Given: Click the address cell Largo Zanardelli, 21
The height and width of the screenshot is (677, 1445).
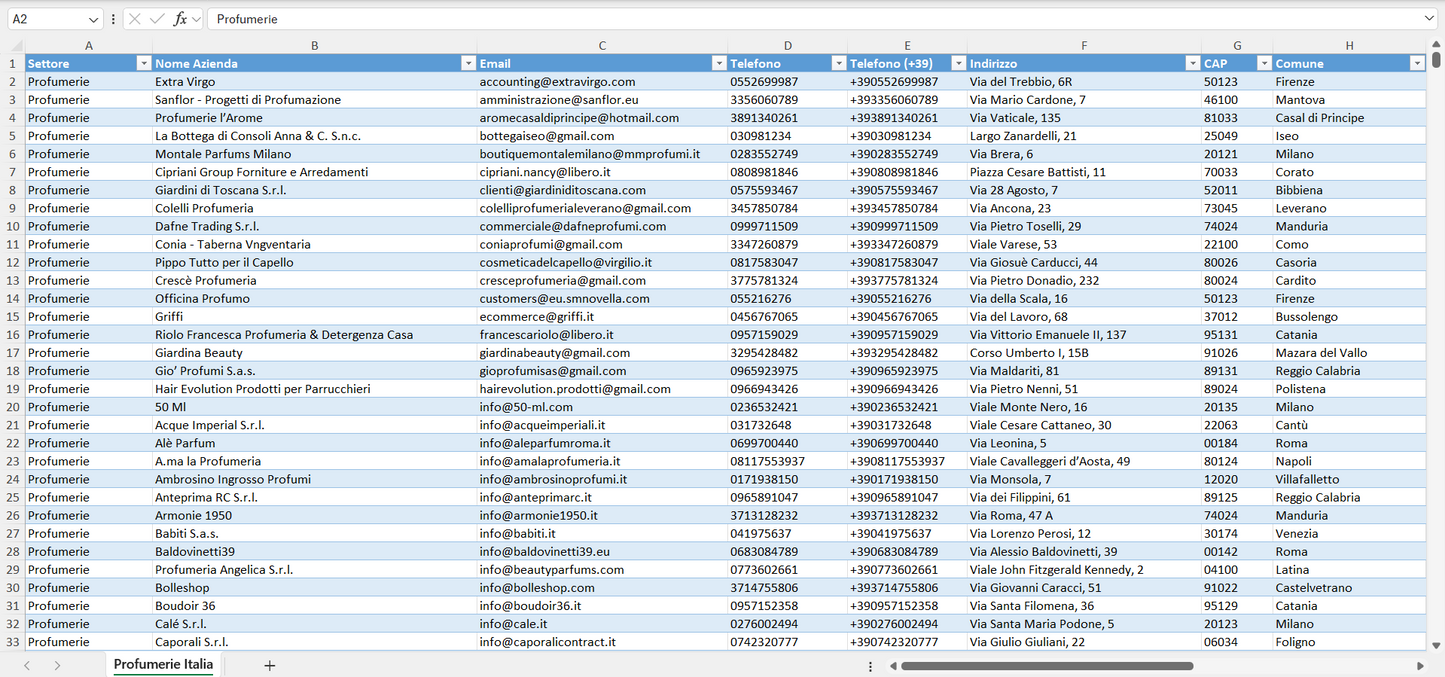Looking at the screenshot, I should tap(1084, 136).
